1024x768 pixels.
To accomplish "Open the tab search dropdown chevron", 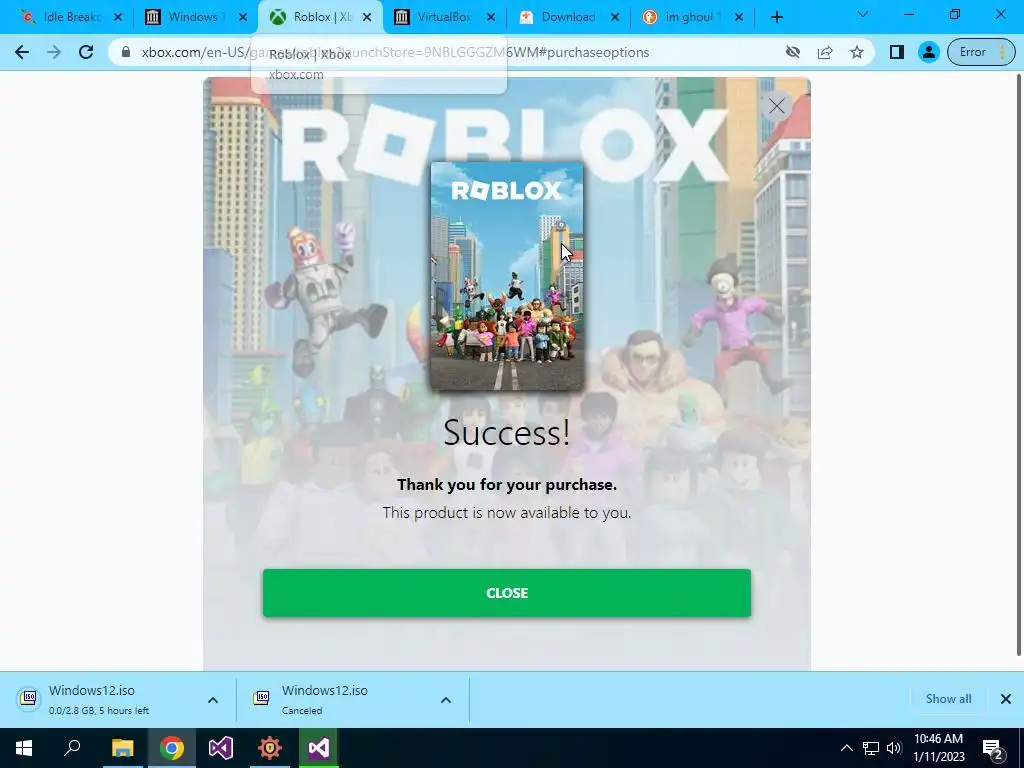I will (863, 14).
